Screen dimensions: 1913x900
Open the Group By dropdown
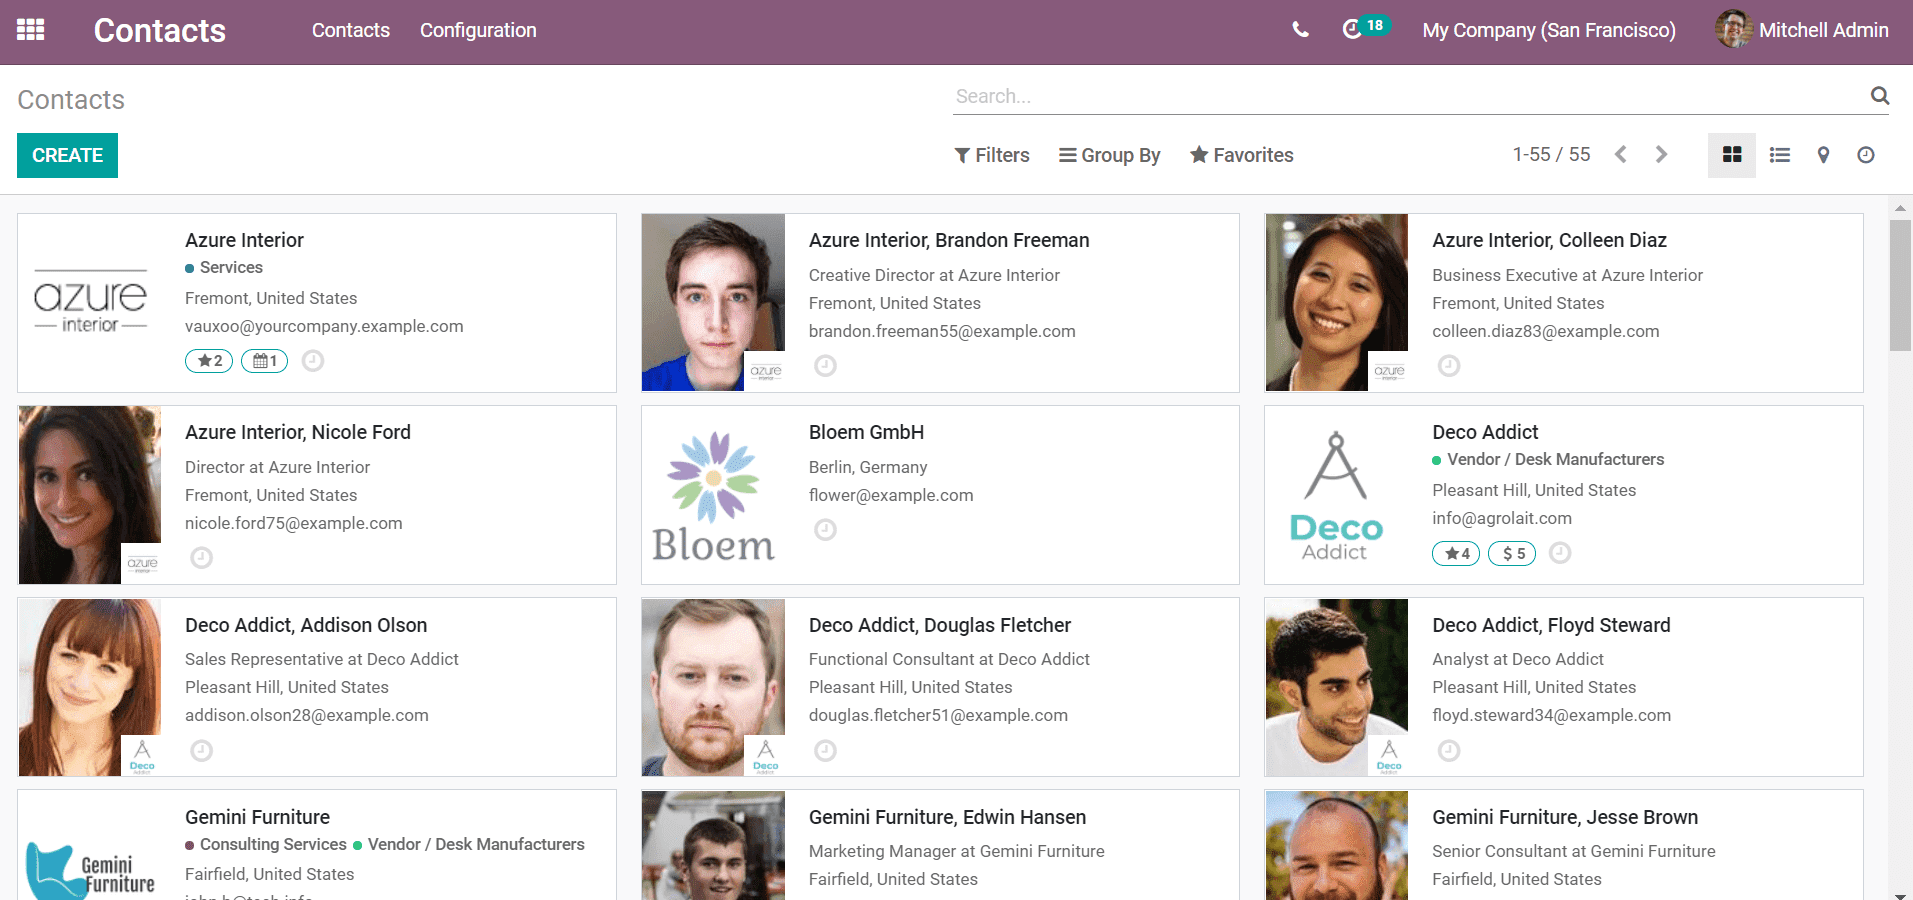(1110, 155)
